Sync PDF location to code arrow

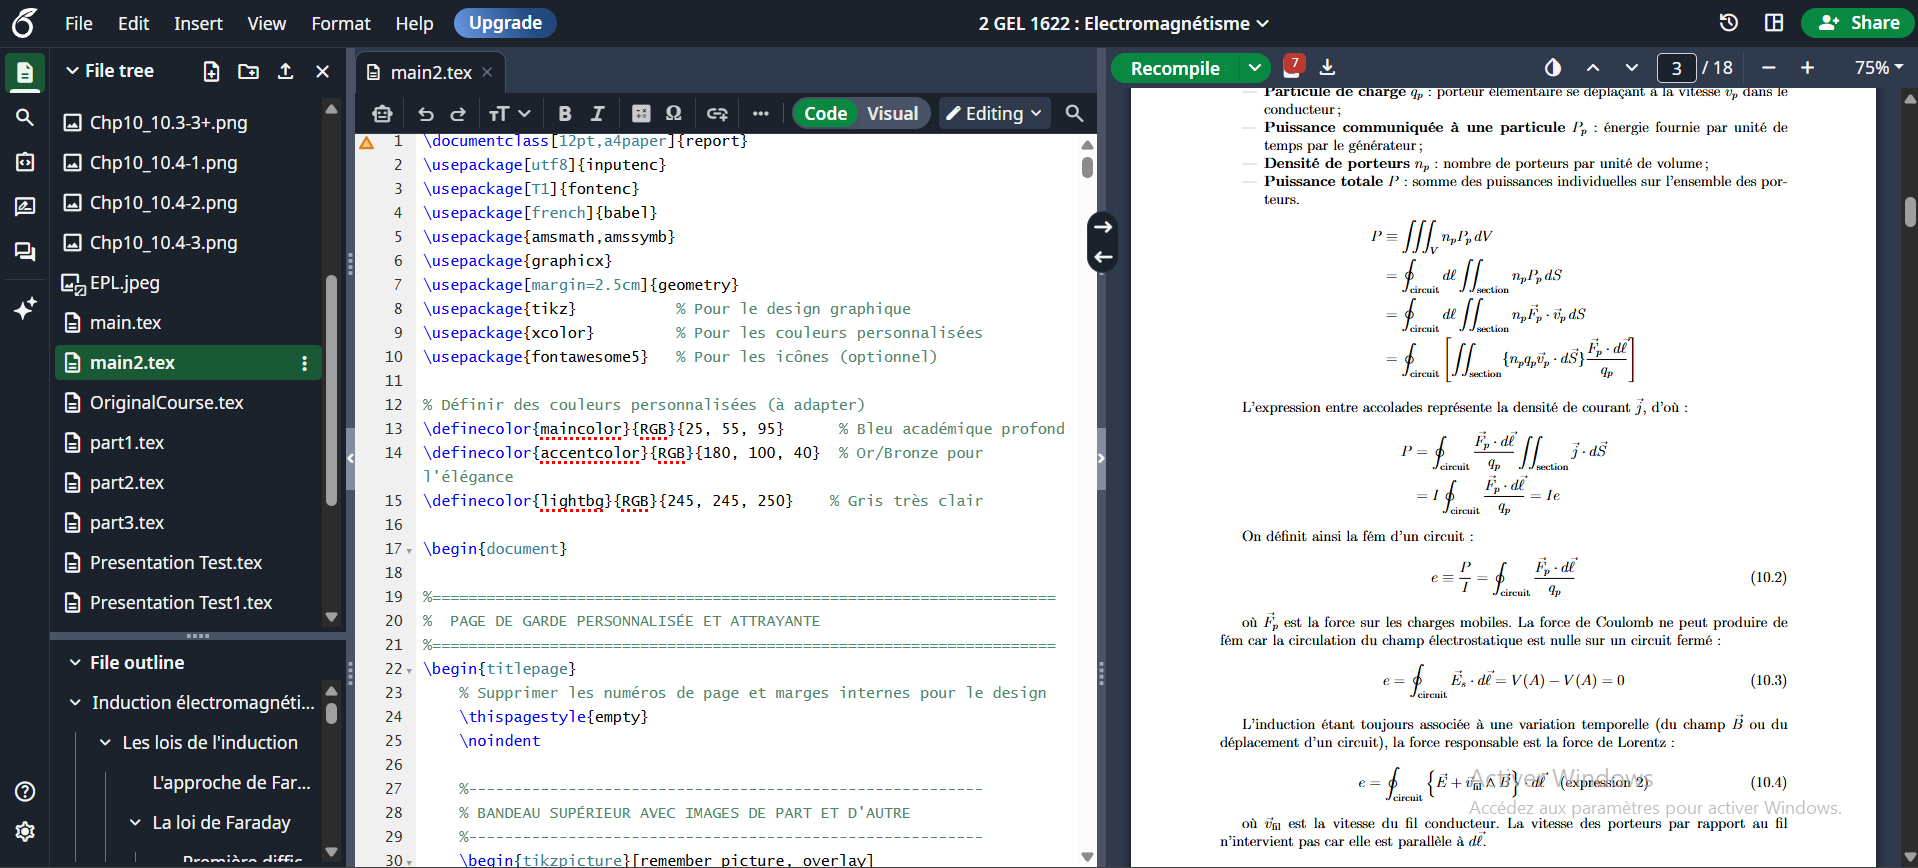tap(1103, 257)
